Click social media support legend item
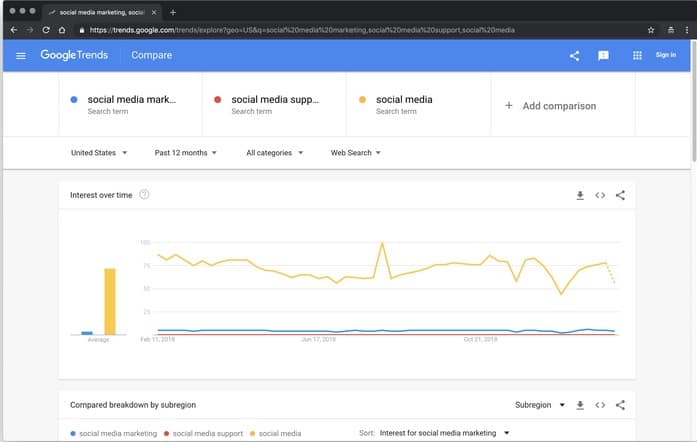The height and width of the screenshot is (443, 697). [204, 433]
